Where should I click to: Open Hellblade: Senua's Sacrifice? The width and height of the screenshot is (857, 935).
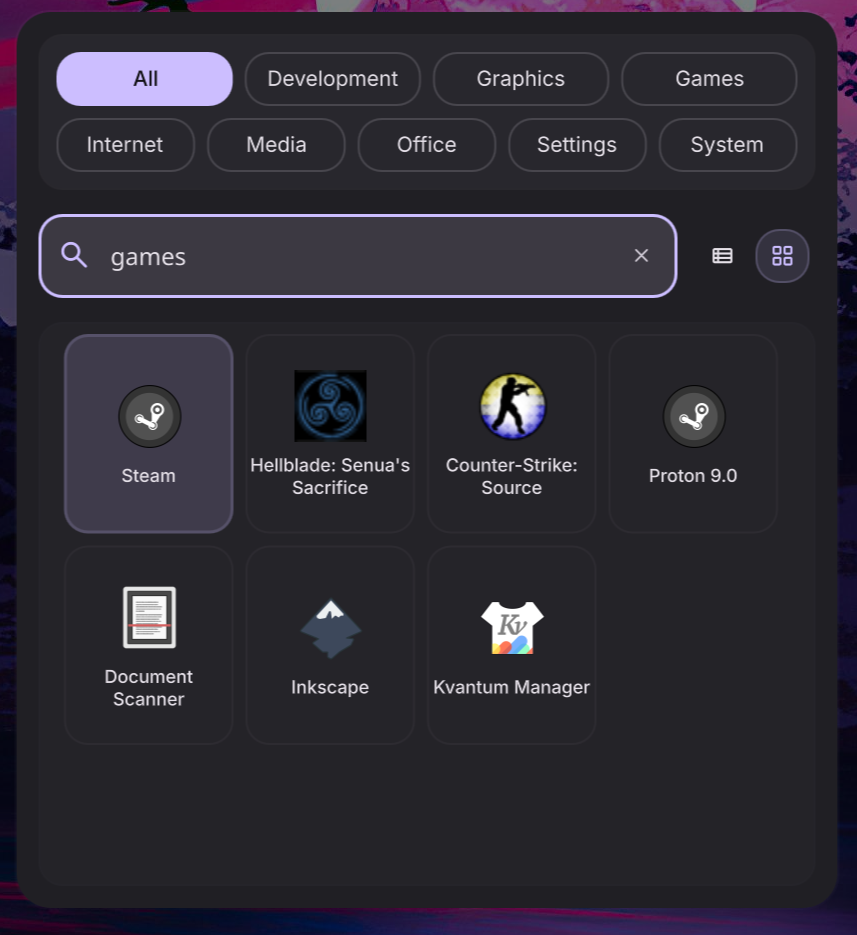(330, 433)
